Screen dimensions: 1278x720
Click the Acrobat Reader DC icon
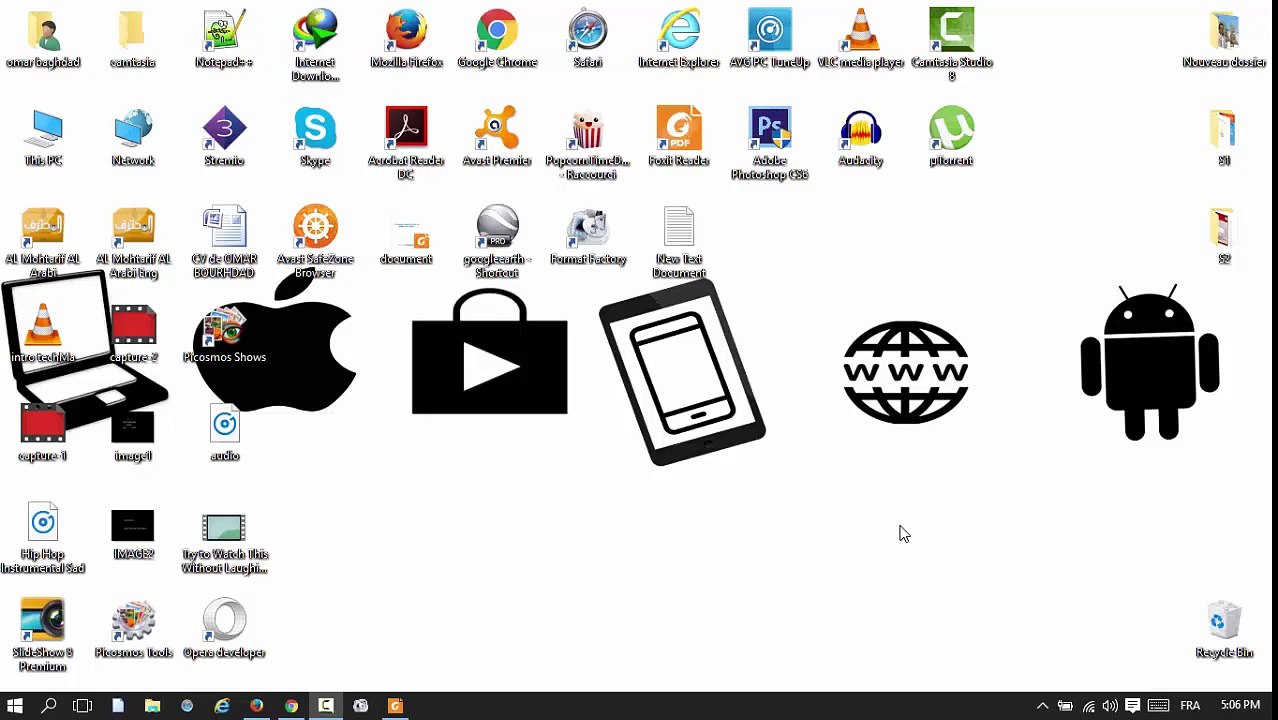[x=406, y=130]
